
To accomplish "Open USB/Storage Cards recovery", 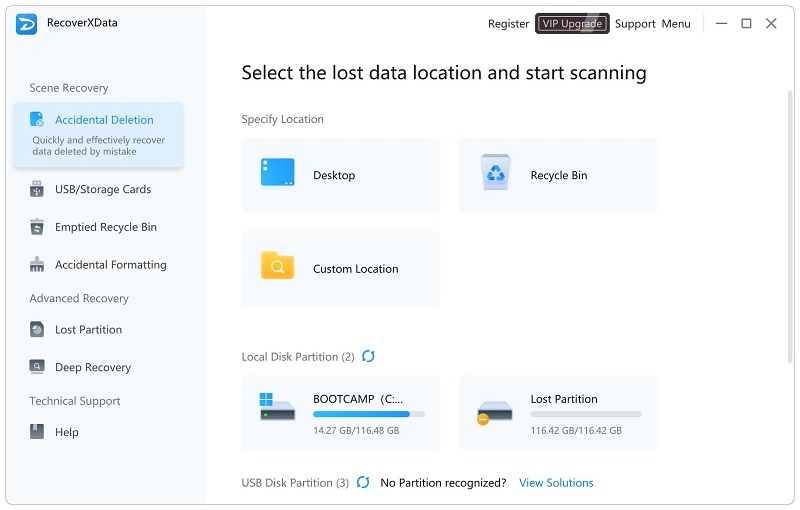I will tap(37, 189).
